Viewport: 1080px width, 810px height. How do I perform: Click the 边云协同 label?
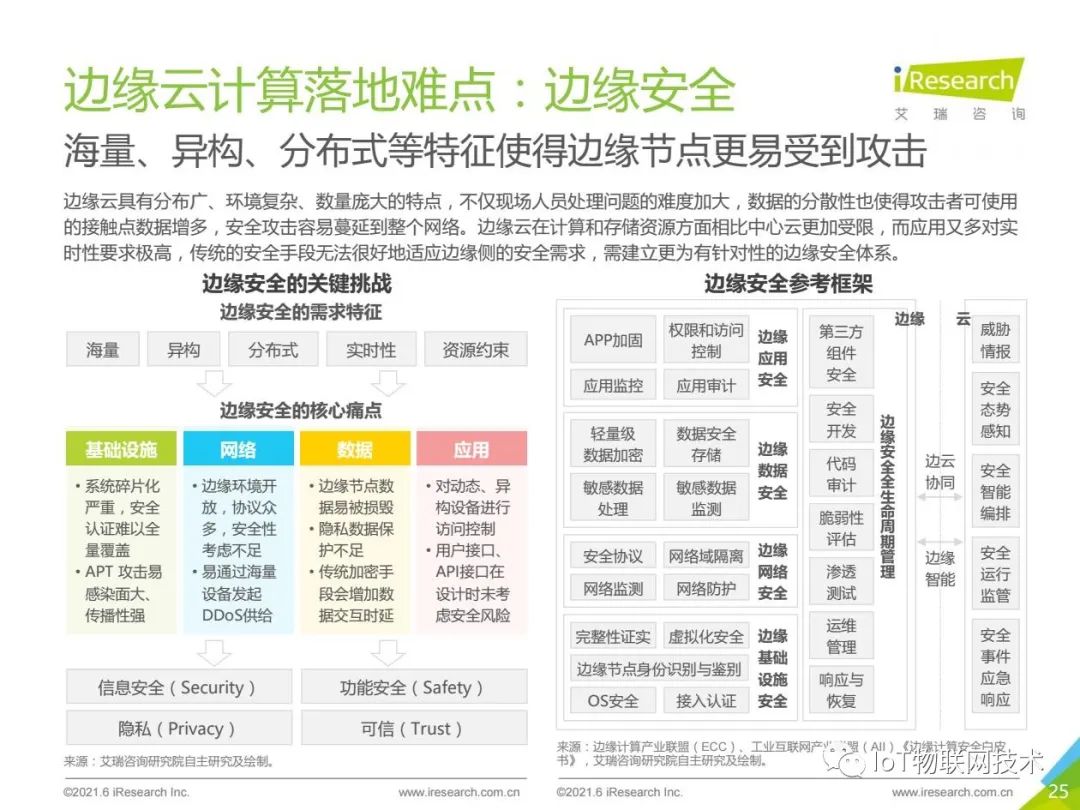click(x=940, y=471)
